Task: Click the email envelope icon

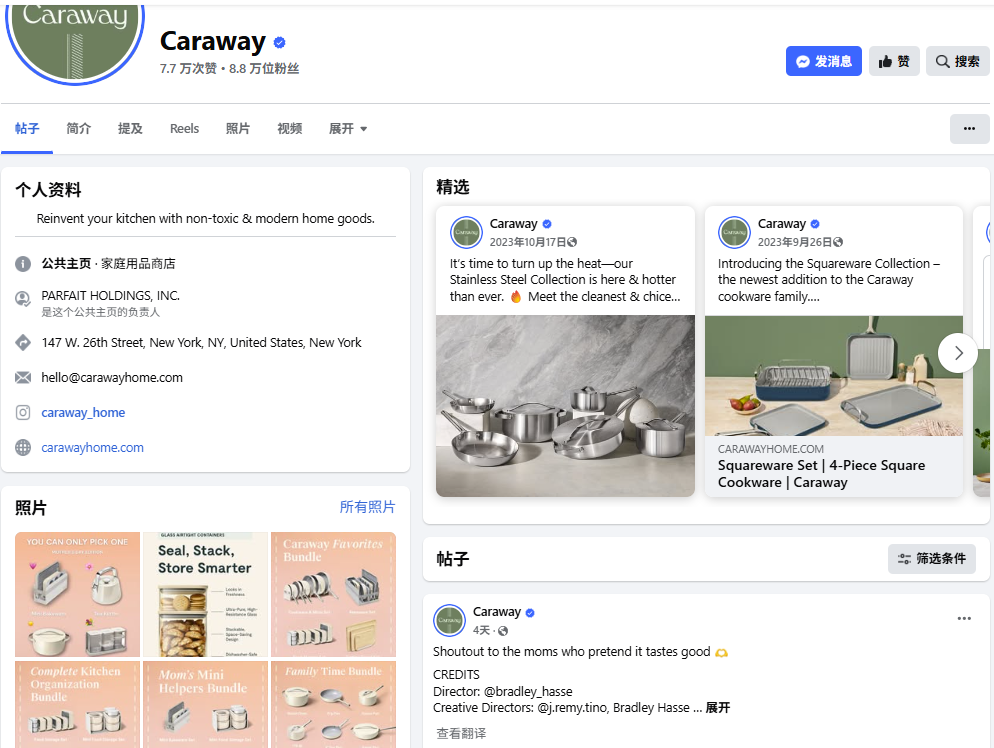Action: [23, 378]
